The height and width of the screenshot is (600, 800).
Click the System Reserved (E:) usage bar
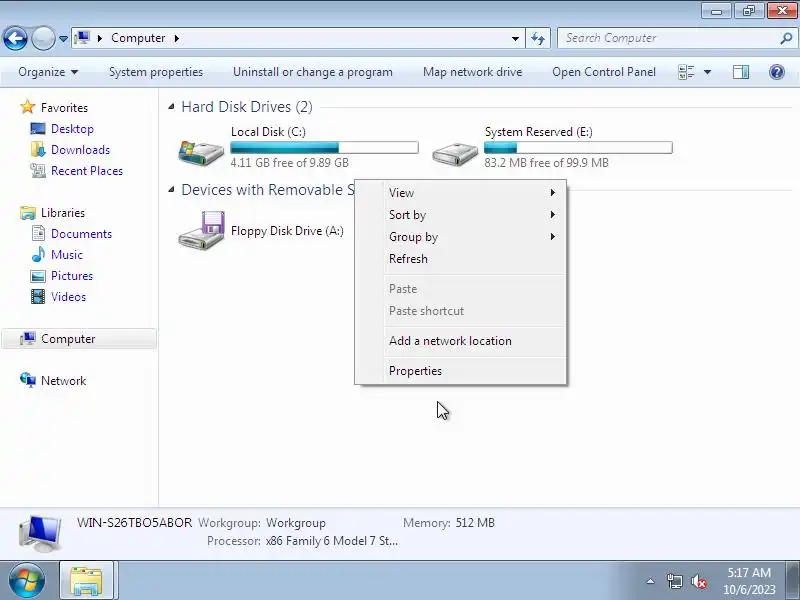(578, 147)
